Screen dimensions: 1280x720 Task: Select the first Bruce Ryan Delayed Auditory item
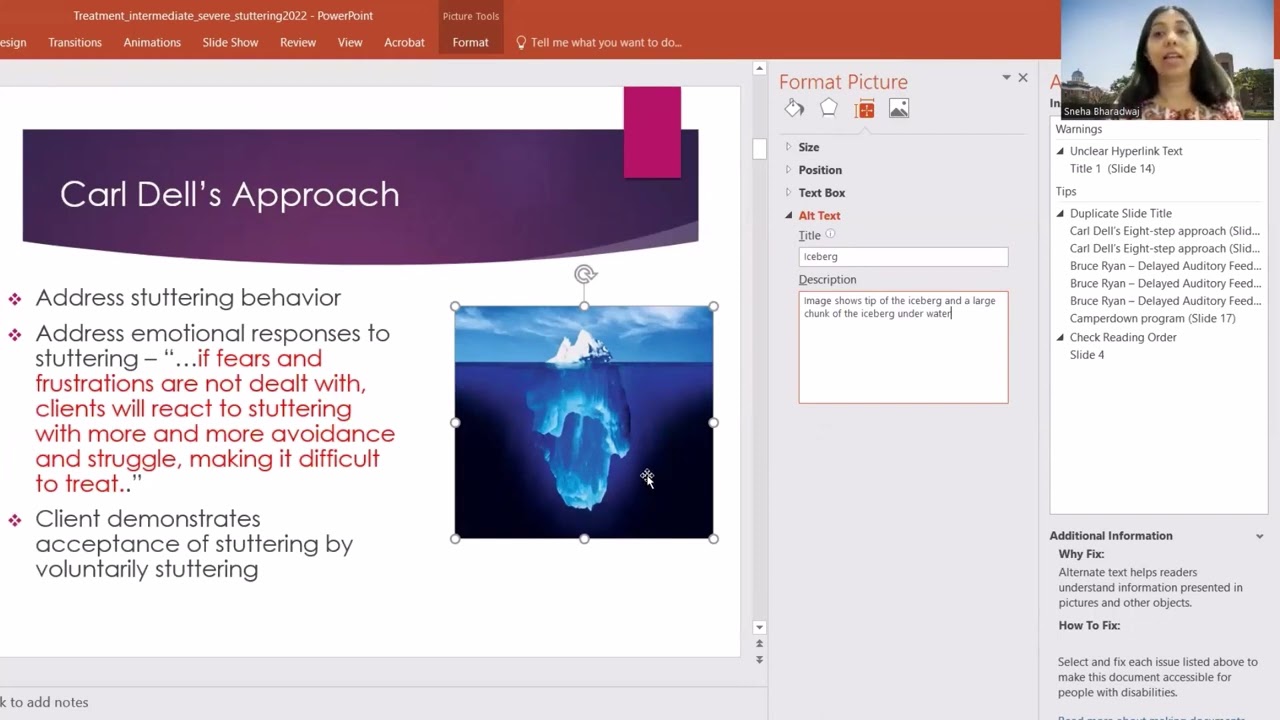pyautogui.click(x=1165, y=267)
